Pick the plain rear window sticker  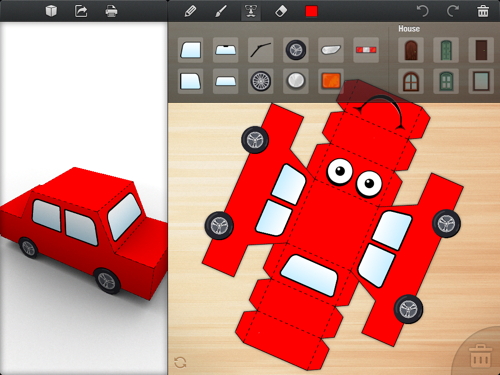(226, 81)
